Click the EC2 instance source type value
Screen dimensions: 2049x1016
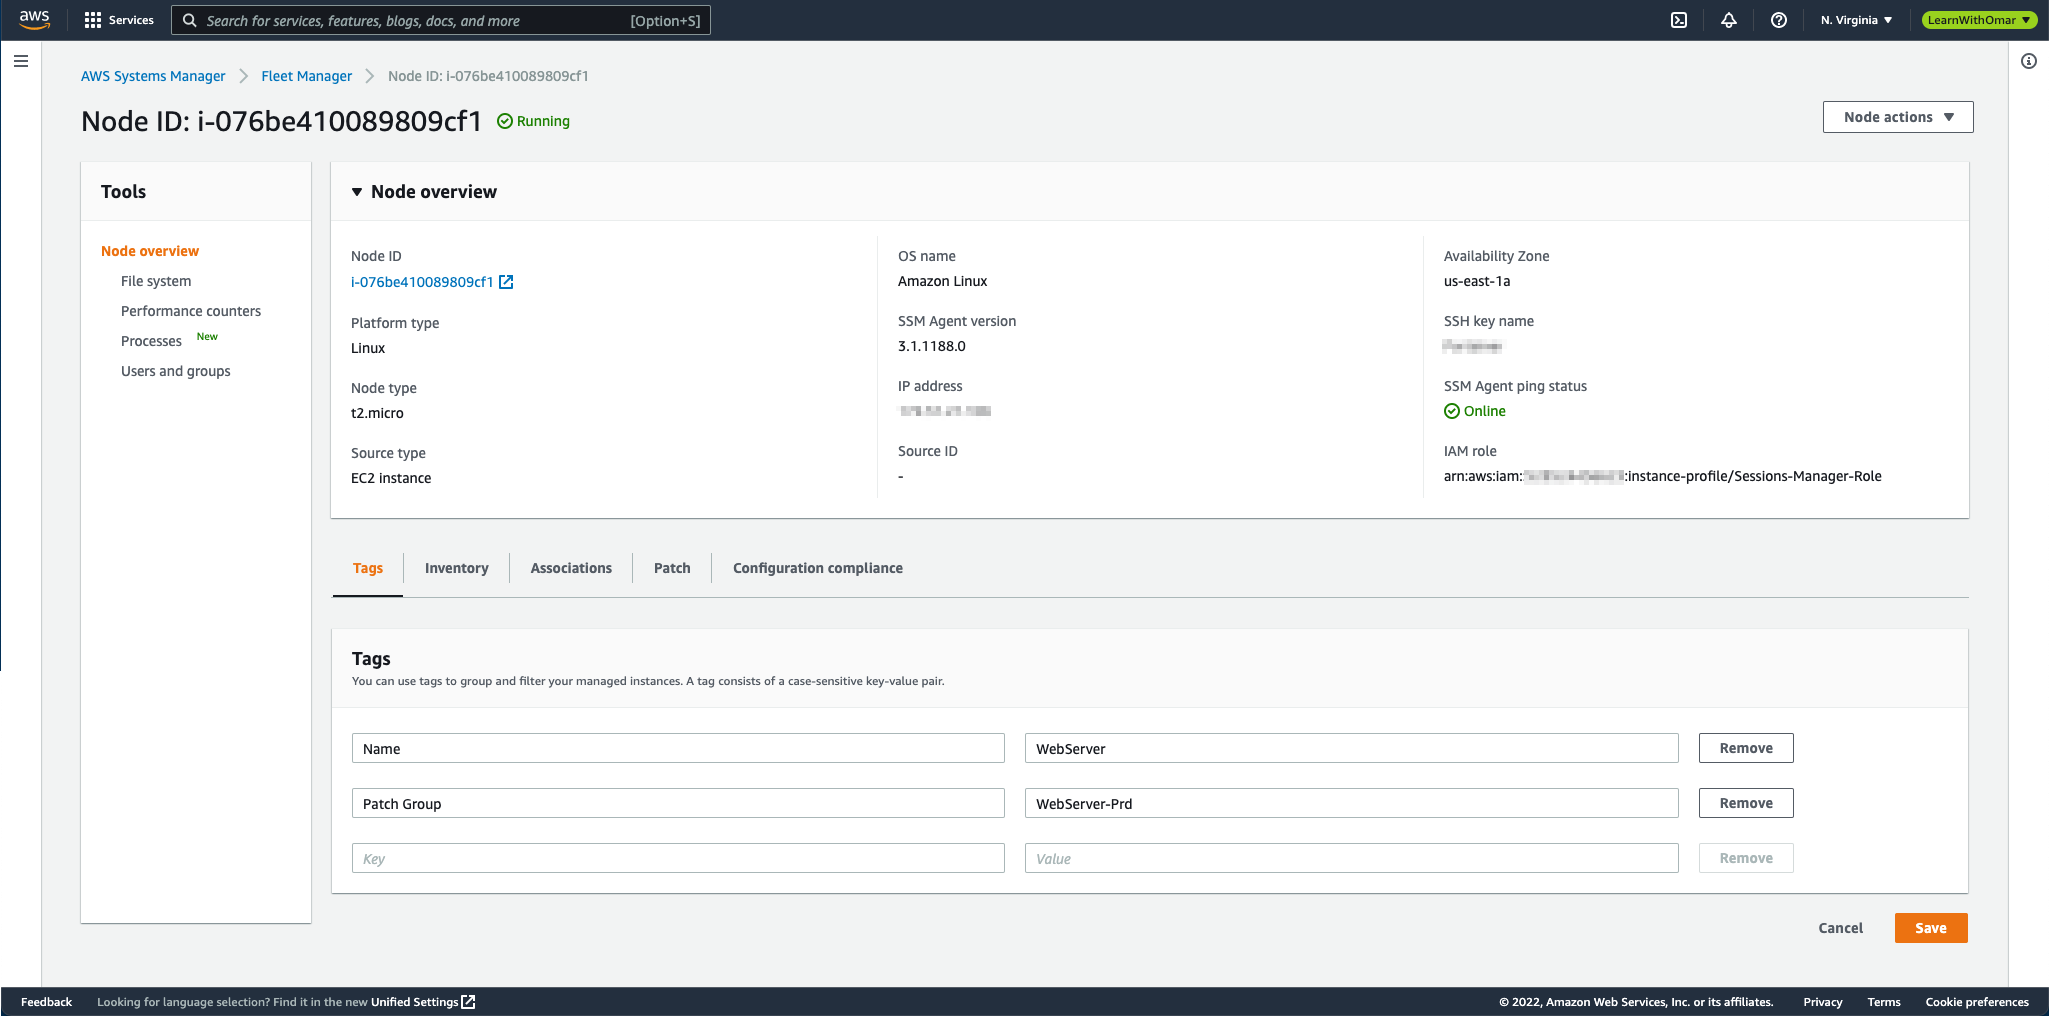(391, 478)
